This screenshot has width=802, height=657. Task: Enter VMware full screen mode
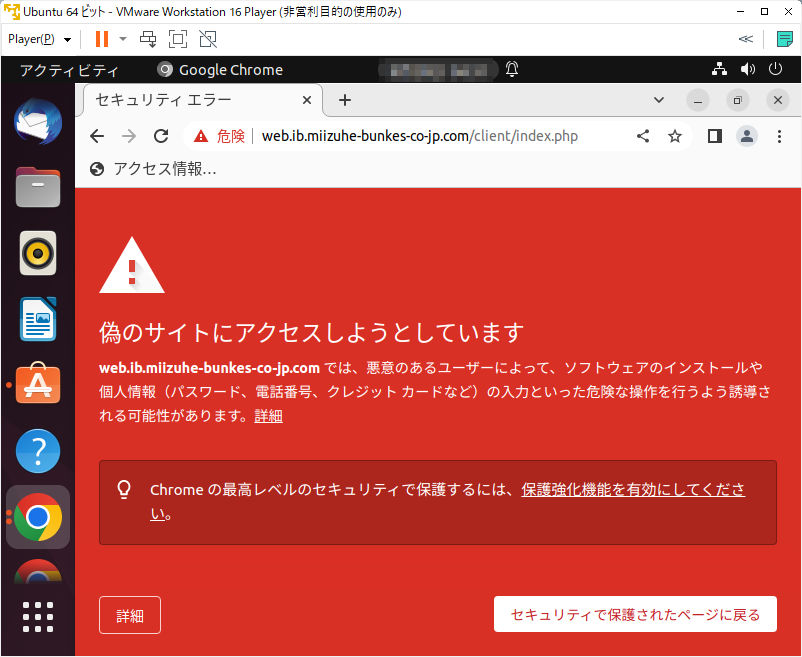[178, 39]
